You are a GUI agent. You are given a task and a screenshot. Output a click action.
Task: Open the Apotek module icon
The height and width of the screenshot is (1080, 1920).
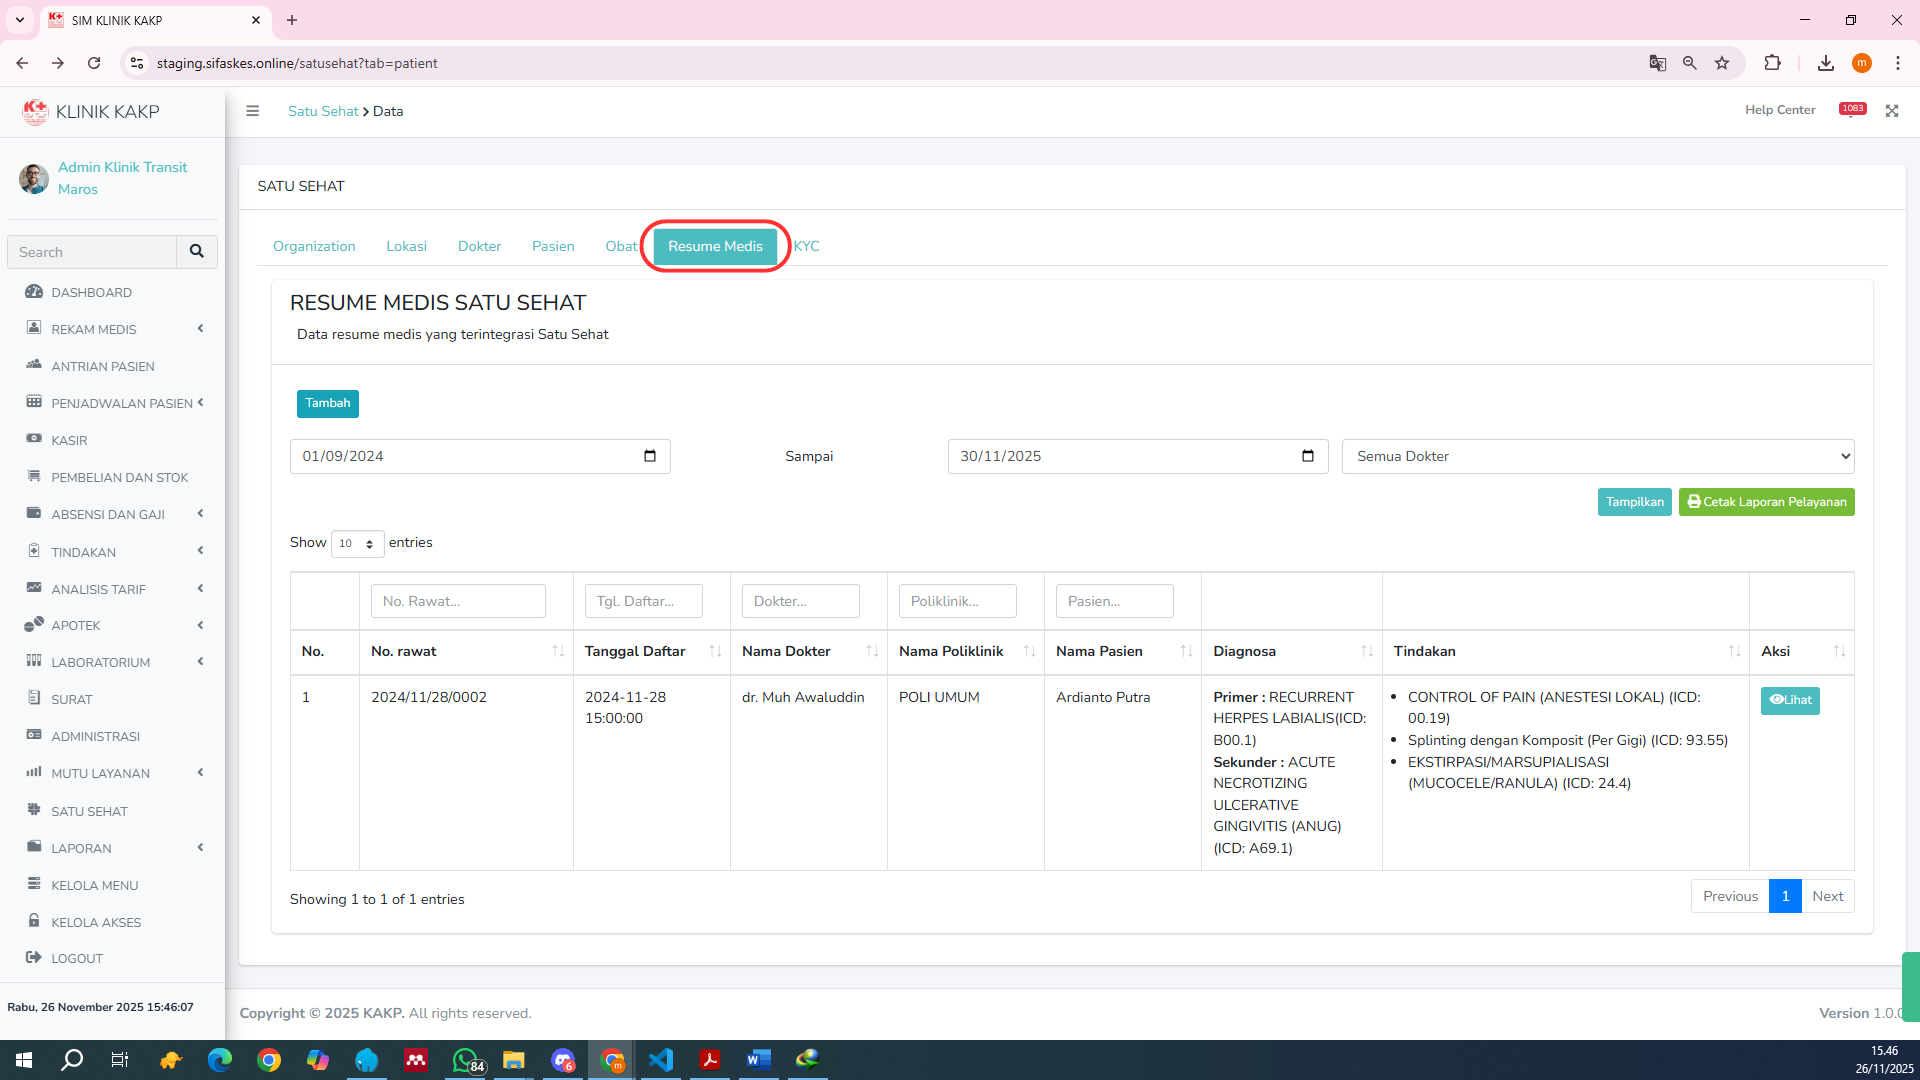(35, 624)
